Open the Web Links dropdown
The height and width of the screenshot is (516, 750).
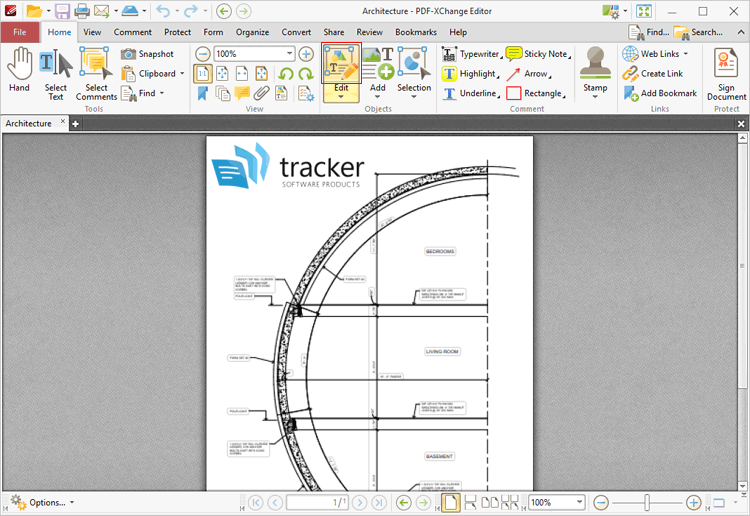click(685, 54)
